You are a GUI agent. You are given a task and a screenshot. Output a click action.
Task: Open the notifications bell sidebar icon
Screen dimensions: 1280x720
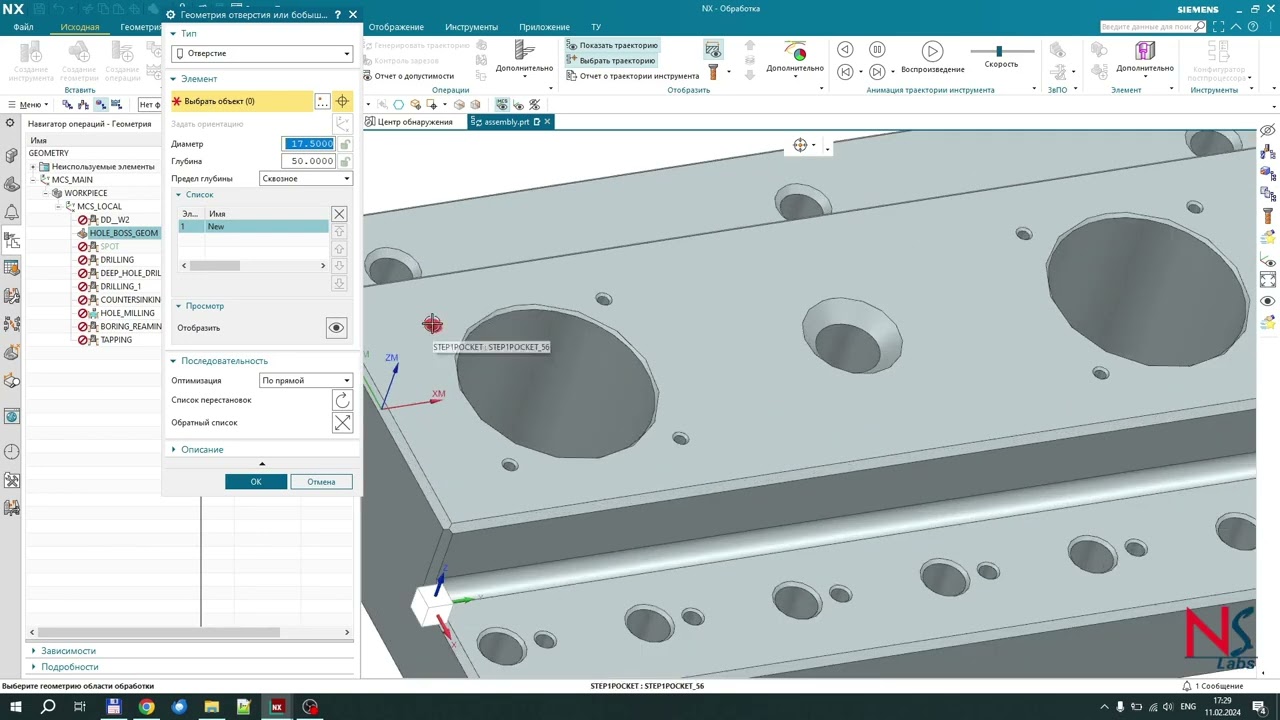[x=12, y=212]
